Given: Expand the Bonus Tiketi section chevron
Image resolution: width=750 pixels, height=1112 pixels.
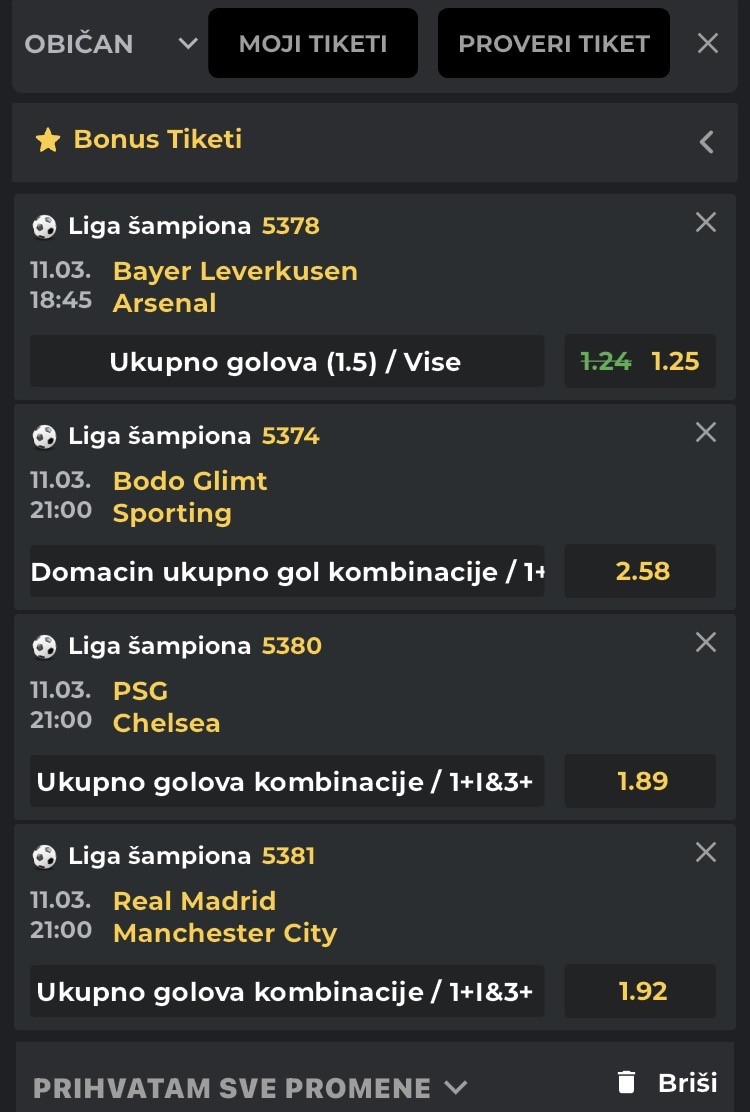Looking at the screenshot, I should (x=707, y=142).
